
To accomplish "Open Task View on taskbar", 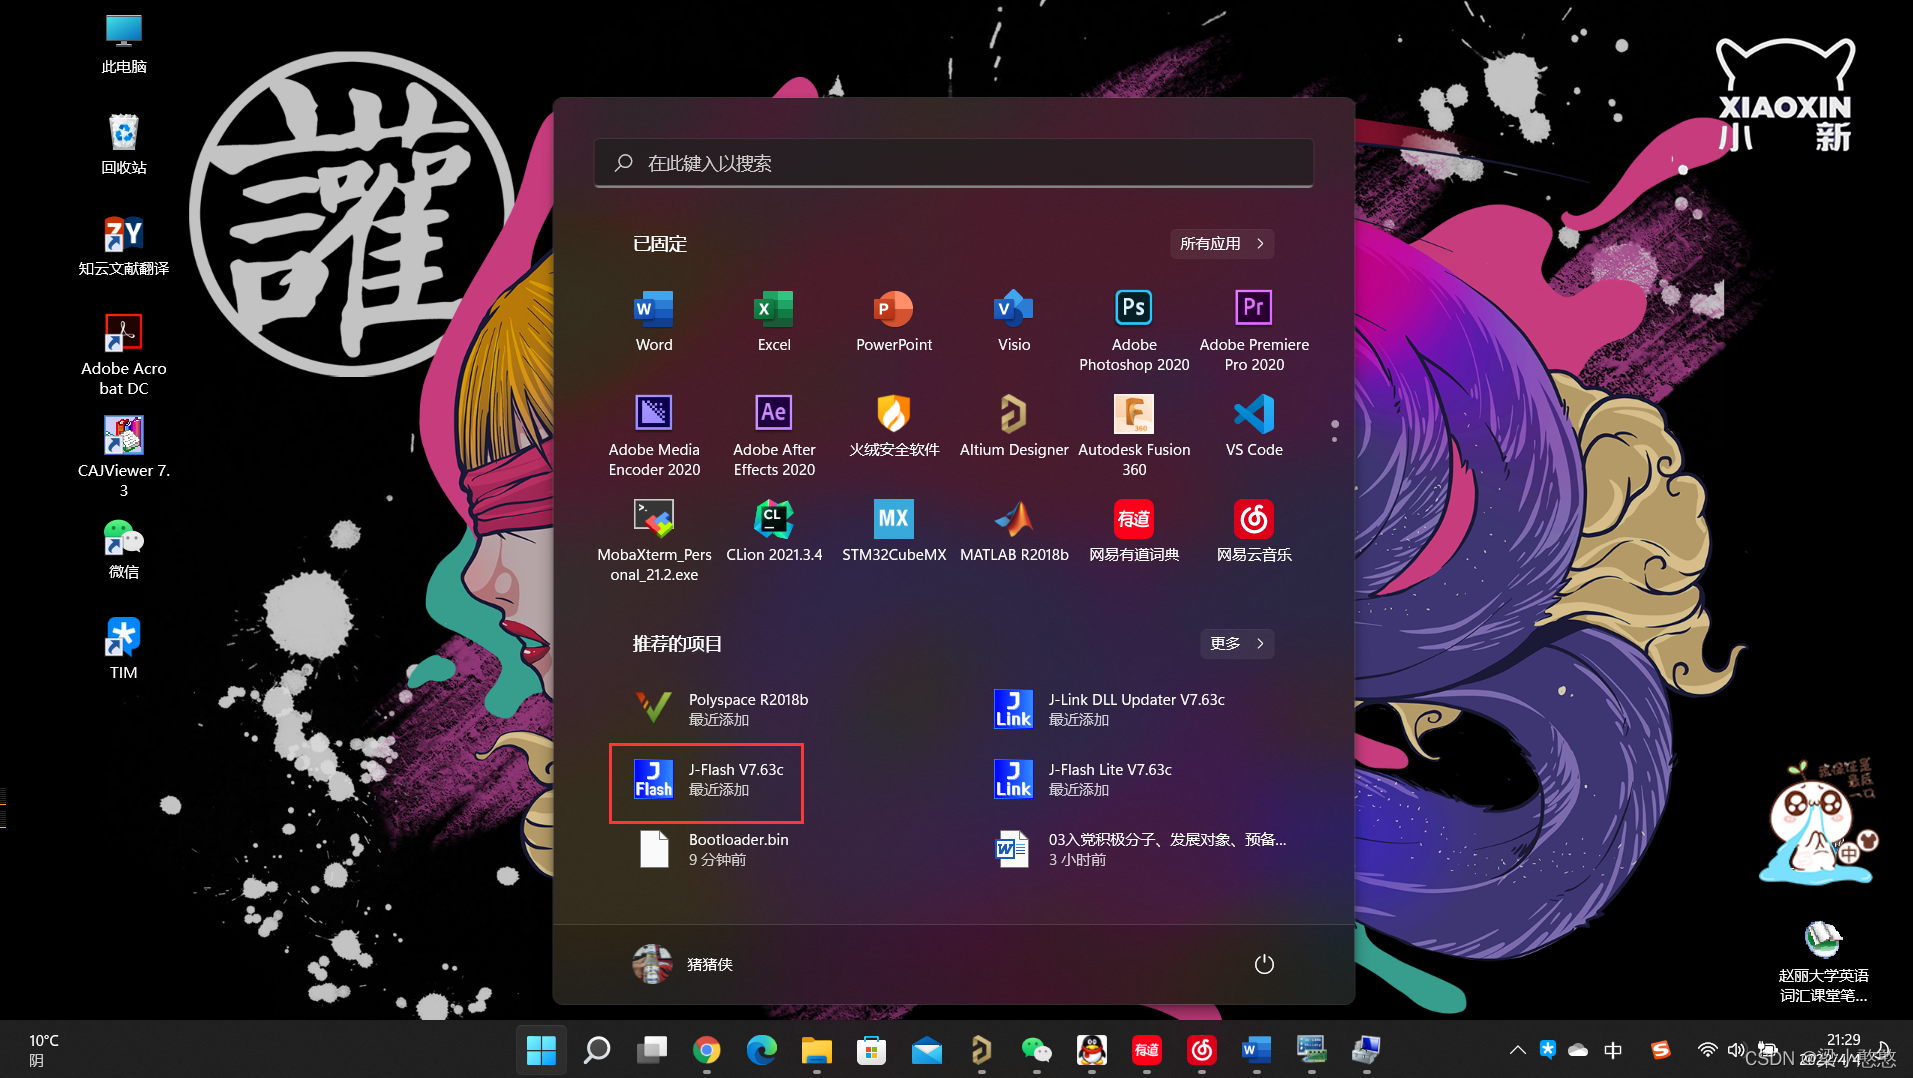I will point(652,1050).
